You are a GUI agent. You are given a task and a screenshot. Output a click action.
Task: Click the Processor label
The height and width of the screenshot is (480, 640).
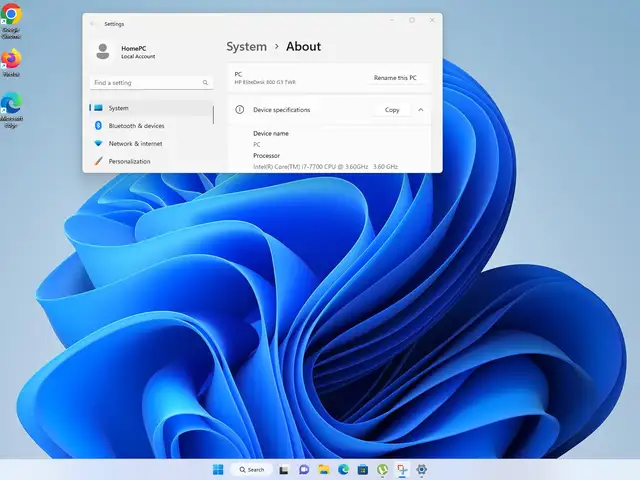tap(267, 156)
